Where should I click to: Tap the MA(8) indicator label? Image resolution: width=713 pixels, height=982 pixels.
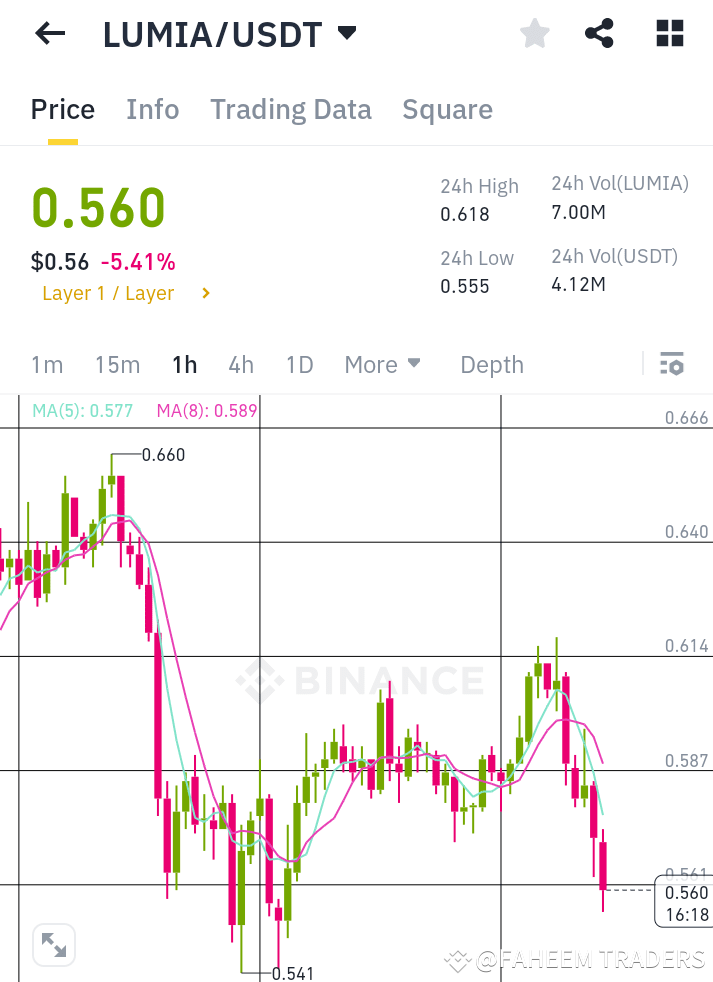pos(205,410)
